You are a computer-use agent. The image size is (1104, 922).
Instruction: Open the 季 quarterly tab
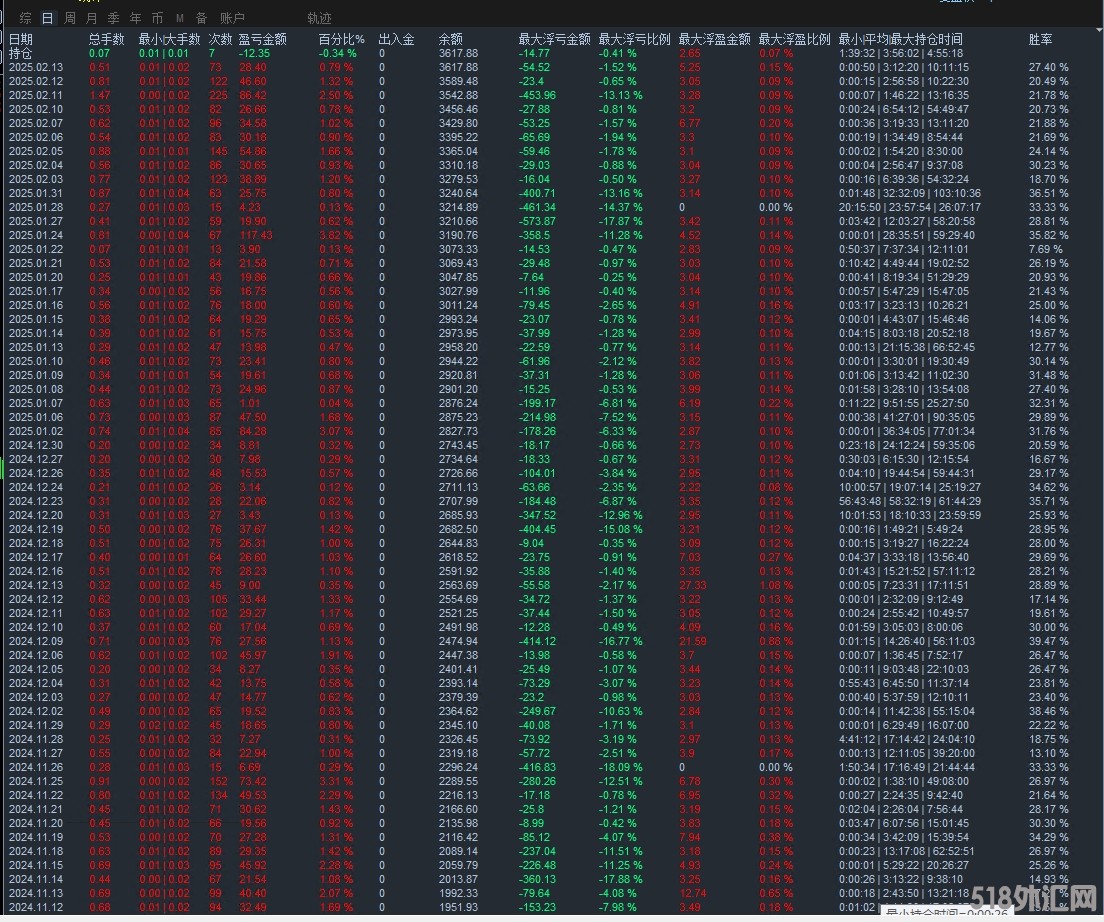113,18
